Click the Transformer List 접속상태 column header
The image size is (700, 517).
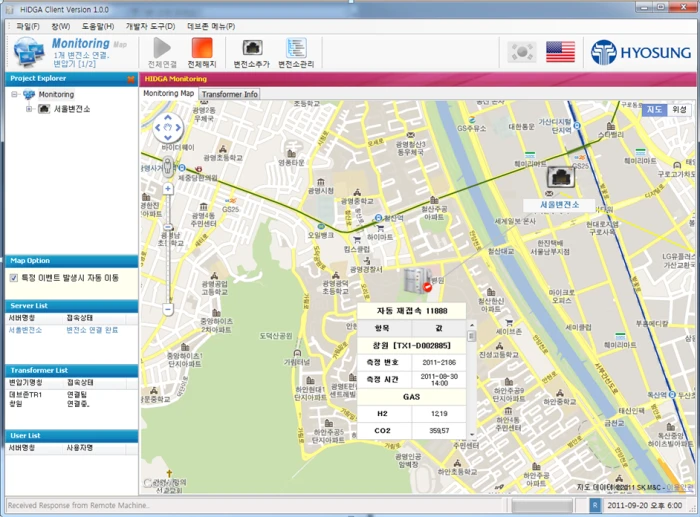pos(96,383)
